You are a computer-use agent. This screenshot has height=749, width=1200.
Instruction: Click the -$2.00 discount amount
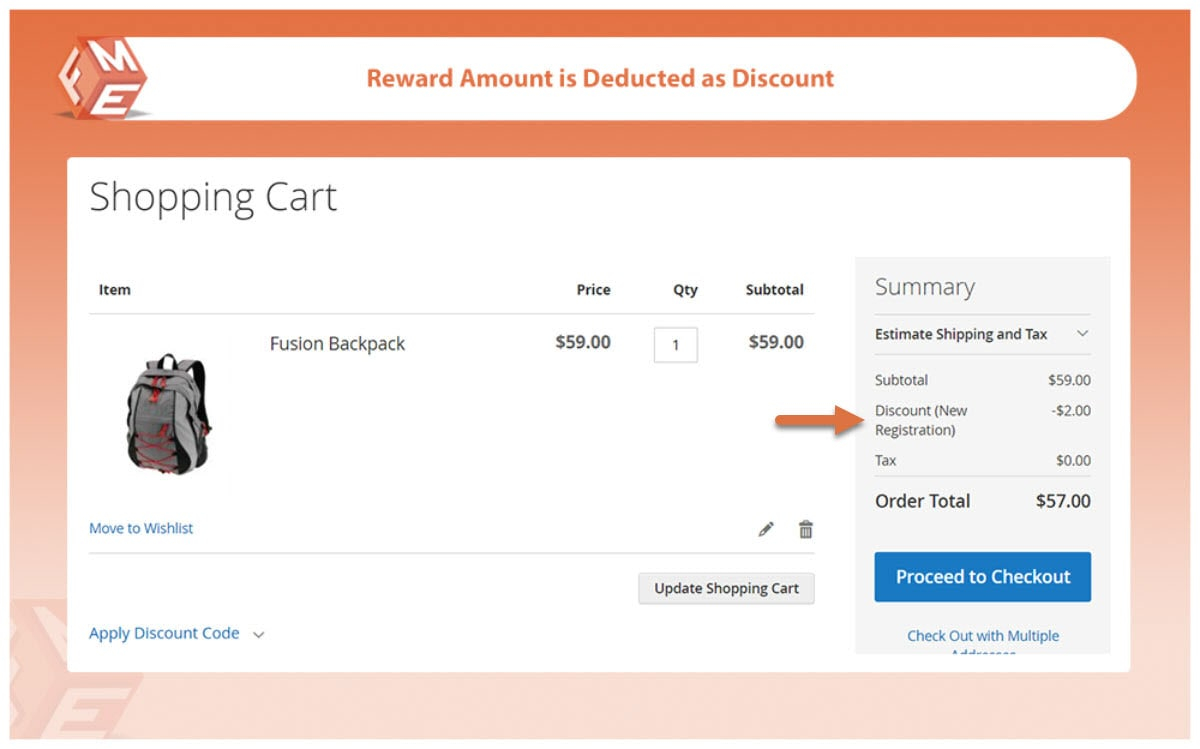coord(1070,410)
